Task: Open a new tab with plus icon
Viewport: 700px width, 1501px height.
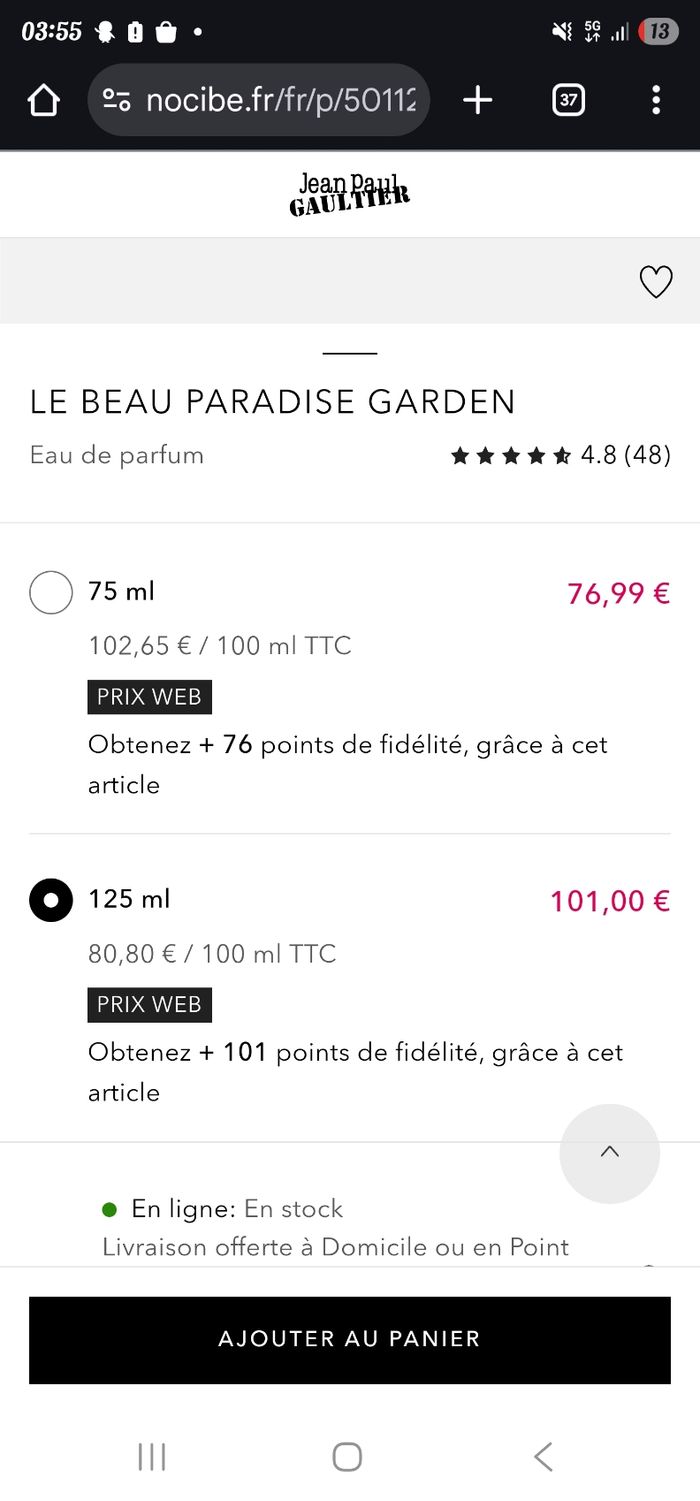Action: click(478, 100)
